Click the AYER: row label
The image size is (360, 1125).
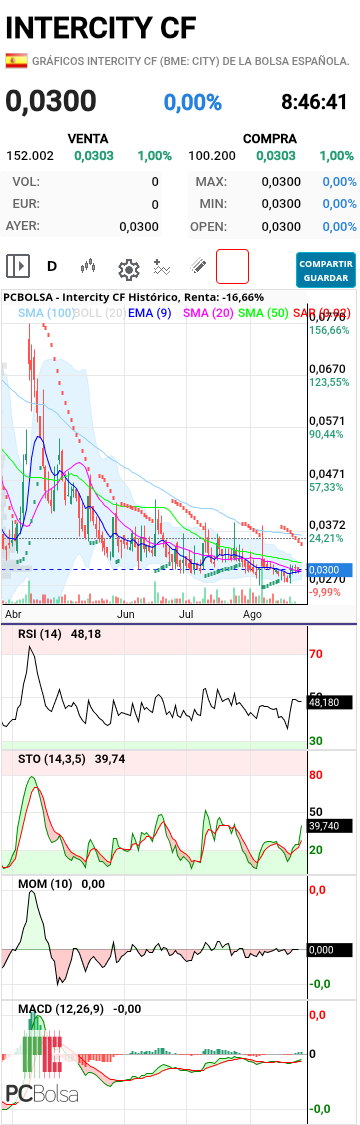(x=23, y=226)
